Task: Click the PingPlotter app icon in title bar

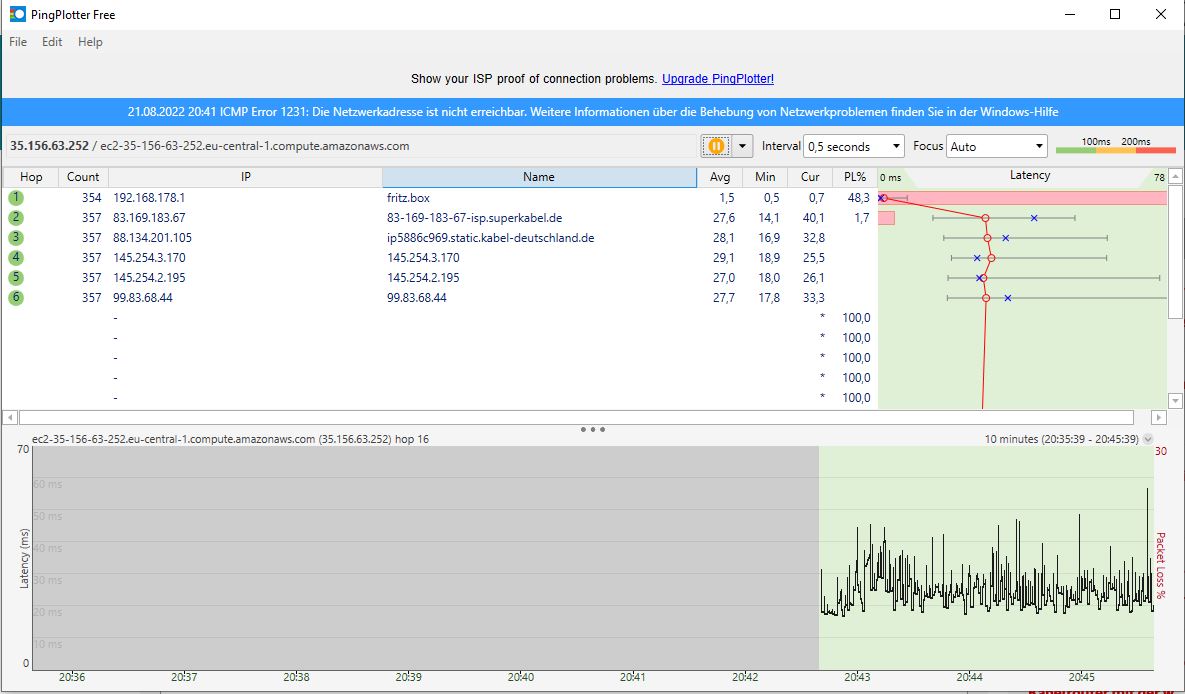Action: coord(17,14)
